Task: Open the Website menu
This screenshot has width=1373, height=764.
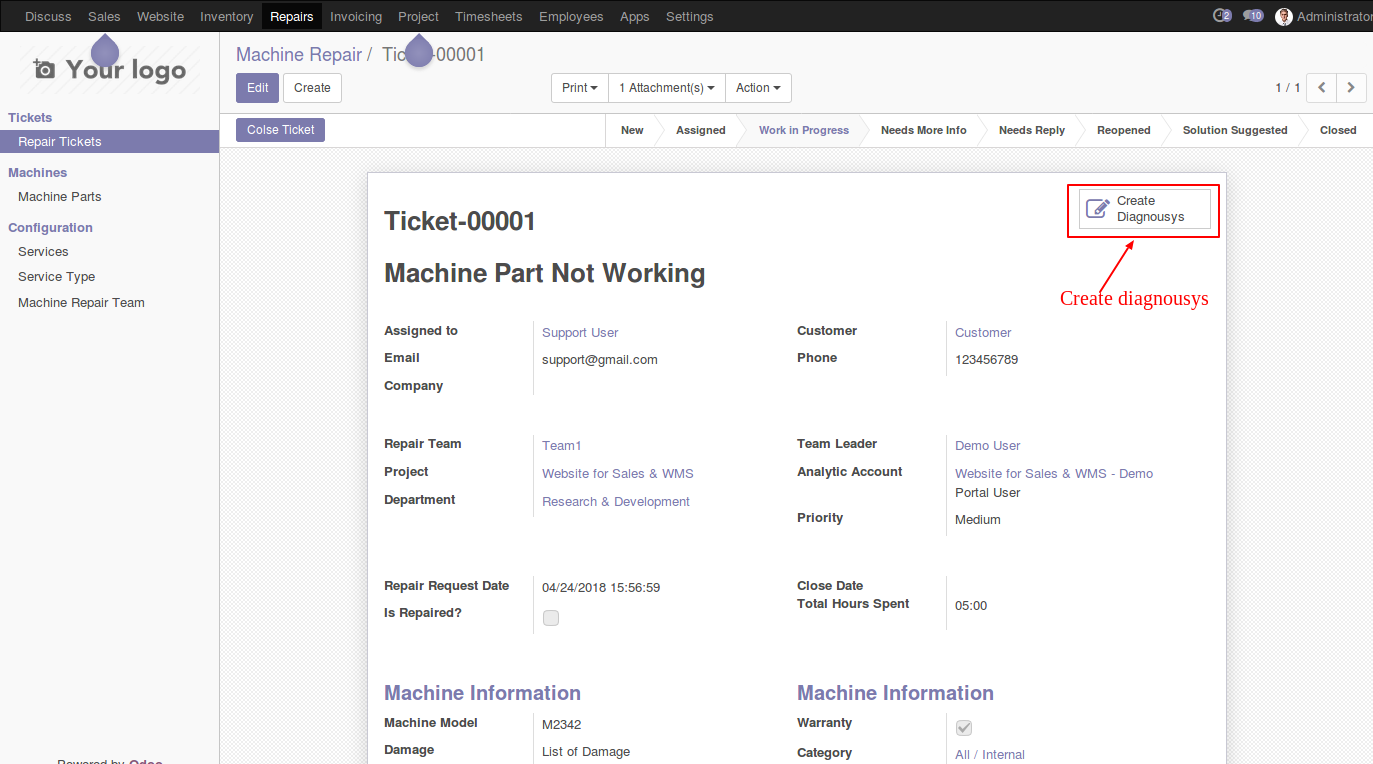Action: coord(160,16)
